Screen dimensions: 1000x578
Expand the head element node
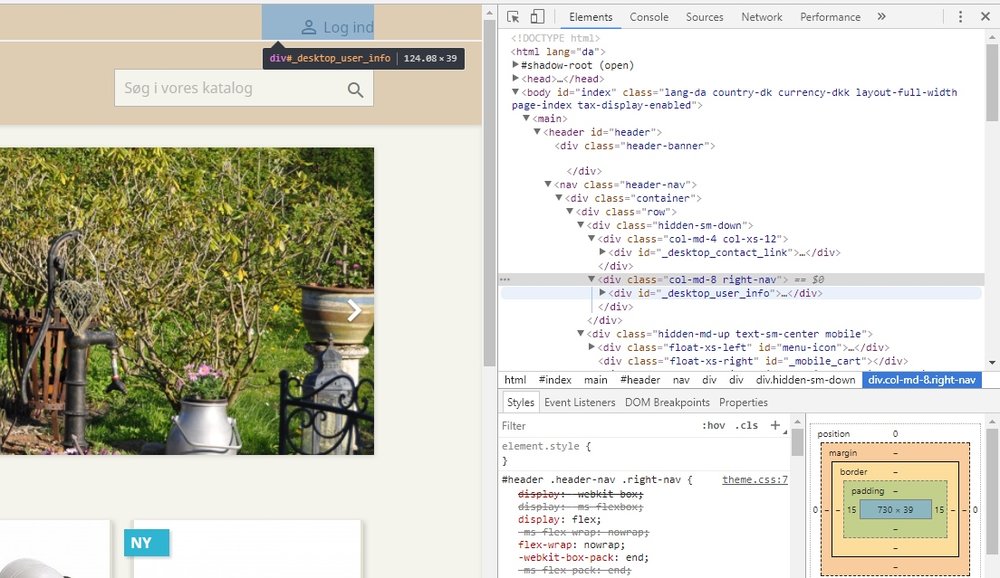(515, 78)
